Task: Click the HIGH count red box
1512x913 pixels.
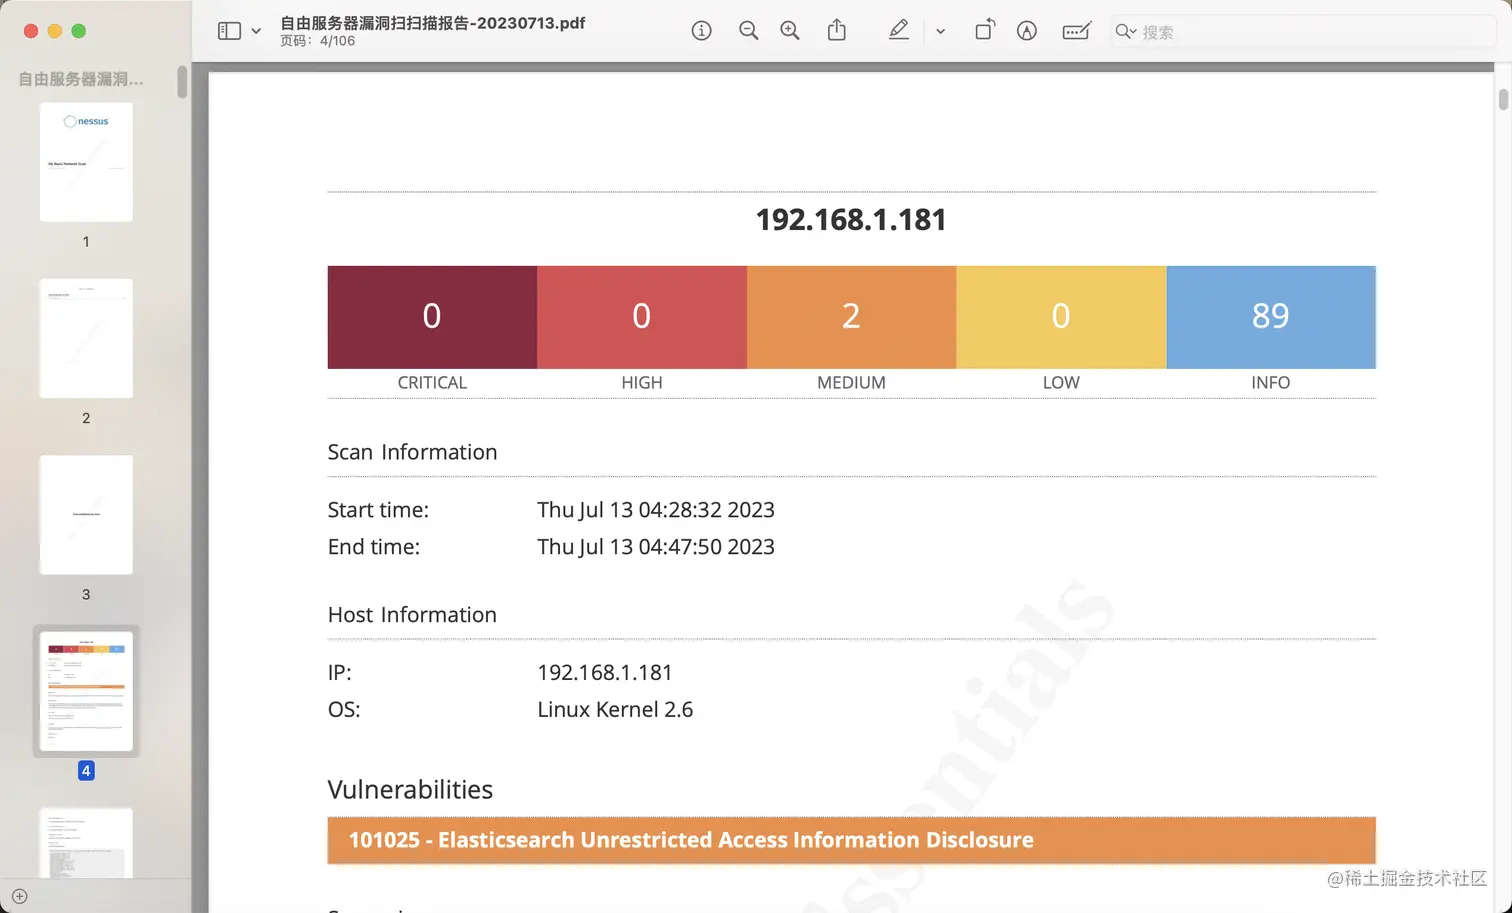Action: click(x=642, y=317)
